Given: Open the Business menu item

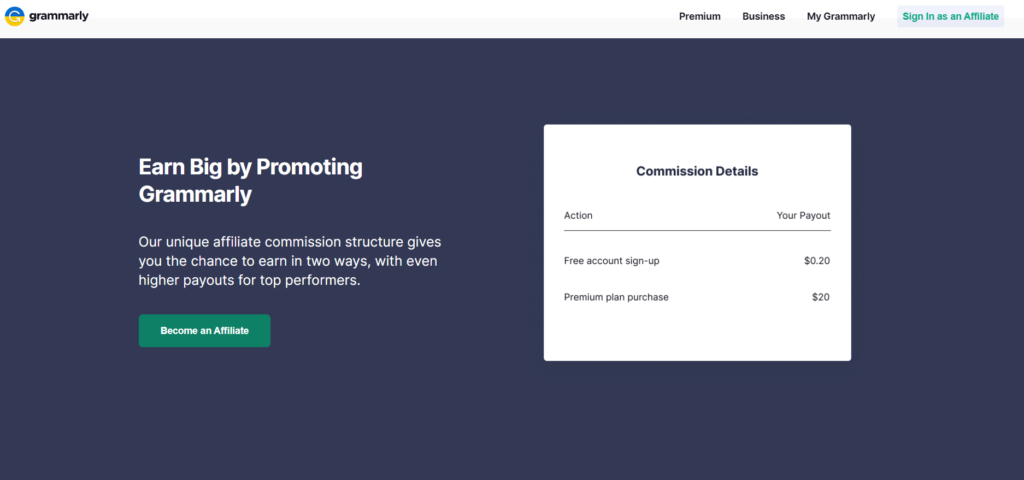Looking at the screenshot, I should pos(763,16).
